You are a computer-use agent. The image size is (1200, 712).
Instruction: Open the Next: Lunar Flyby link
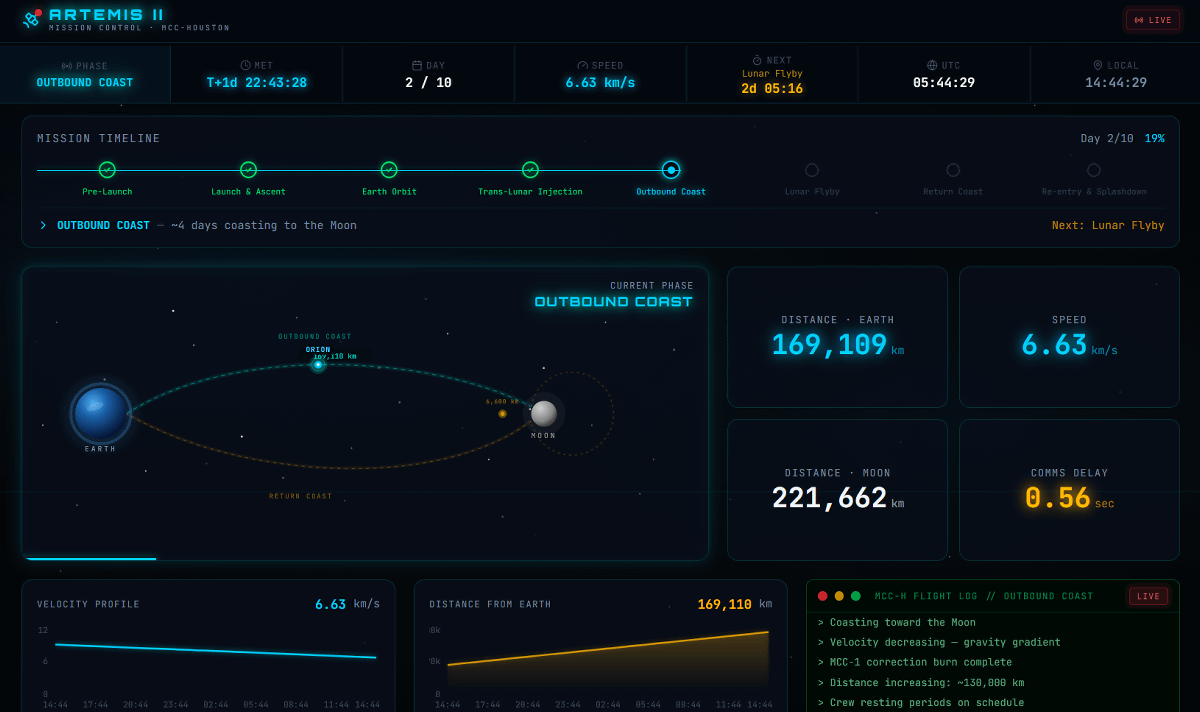coord(1107,226)
